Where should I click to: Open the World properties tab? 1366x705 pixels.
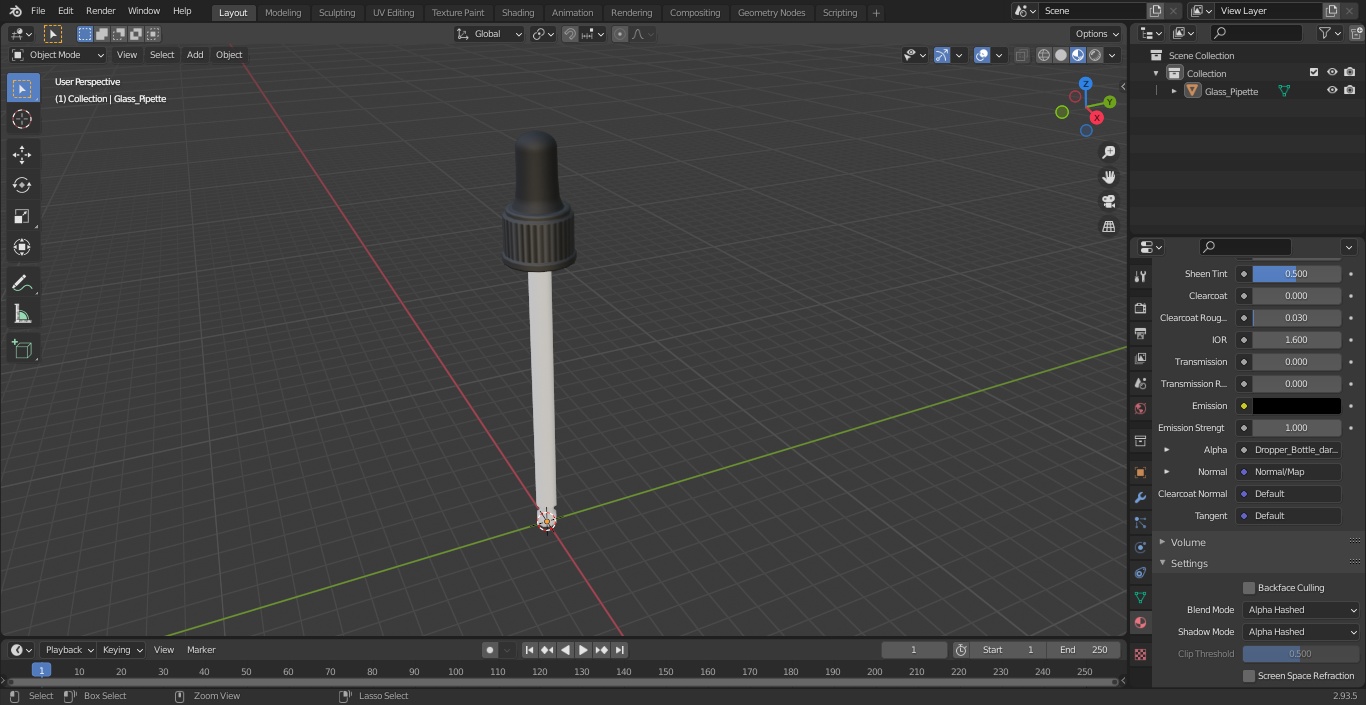[x=1140, y=408]
